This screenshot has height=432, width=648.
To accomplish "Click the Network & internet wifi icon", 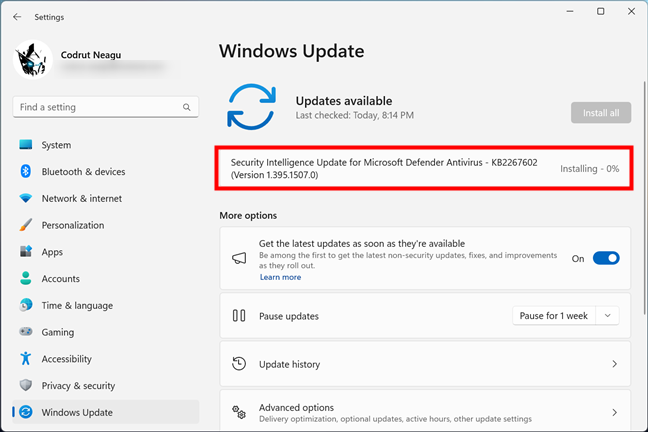I will coord(27,199).
